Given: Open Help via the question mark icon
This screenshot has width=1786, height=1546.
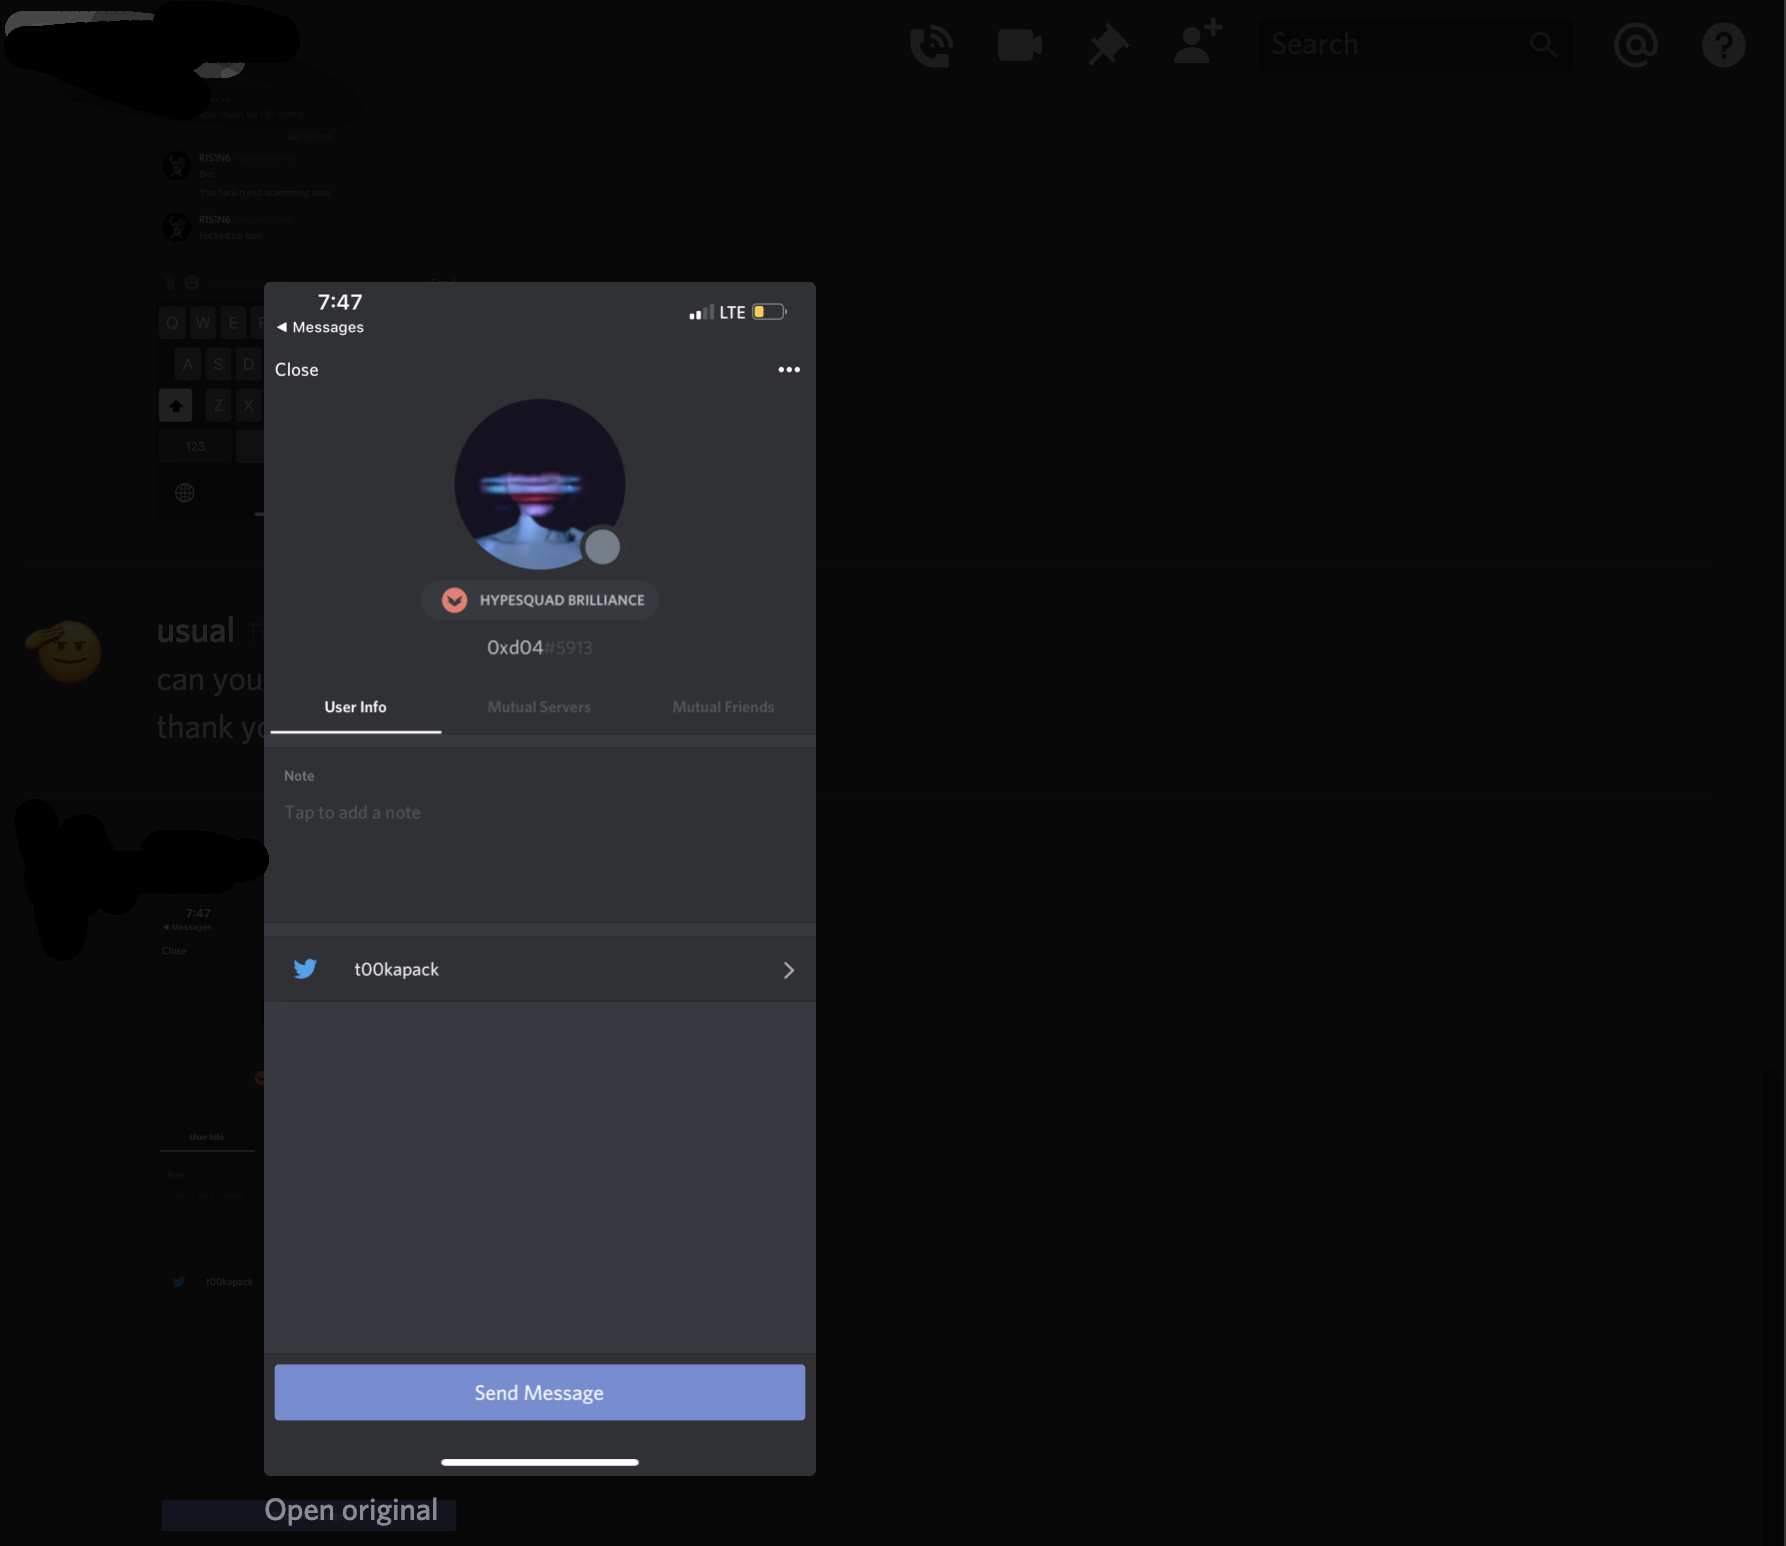Looking at the screenshot, I should click(x=1724, y=45).
